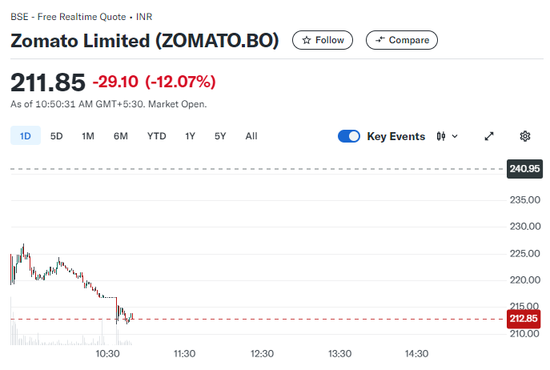Click the 10:30 time axis marker
This screenshot has width=550, height=370.
click(108, 354)
